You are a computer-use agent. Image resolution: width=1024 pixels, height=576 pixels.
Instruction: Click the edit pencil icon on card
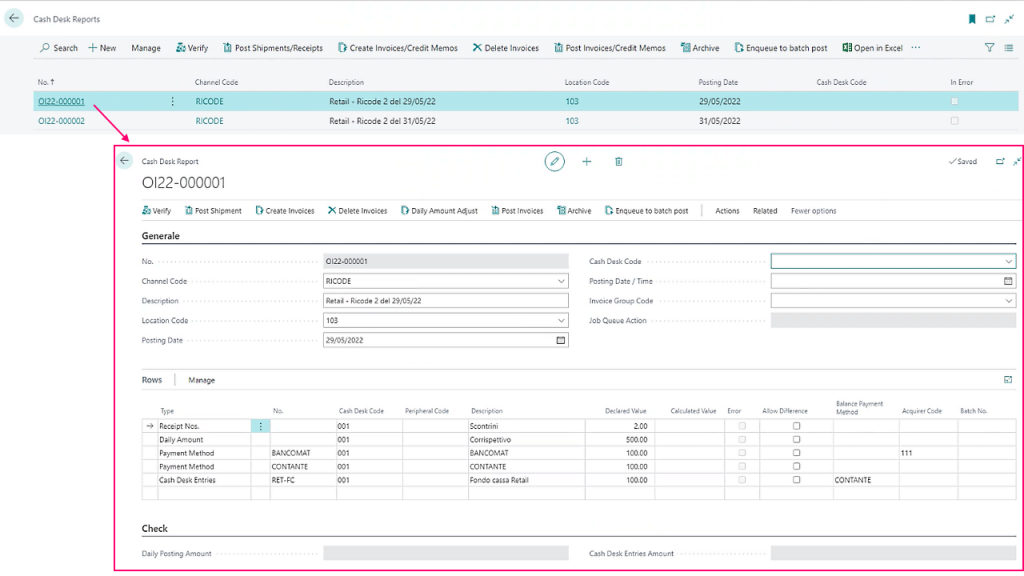(554, 161)
